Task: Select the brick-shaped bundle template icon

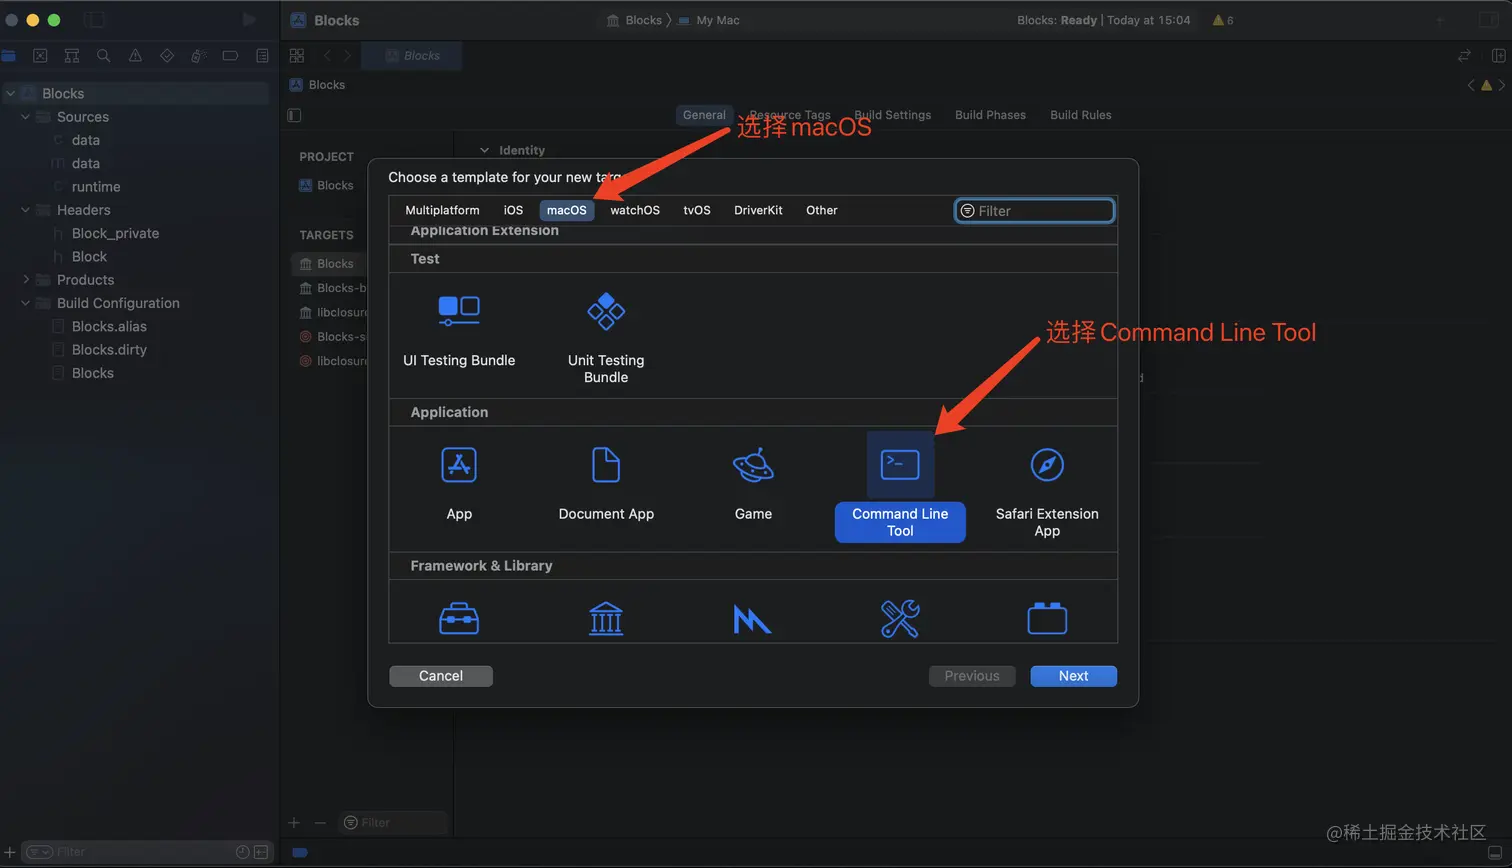Action: pos(1047,619)
